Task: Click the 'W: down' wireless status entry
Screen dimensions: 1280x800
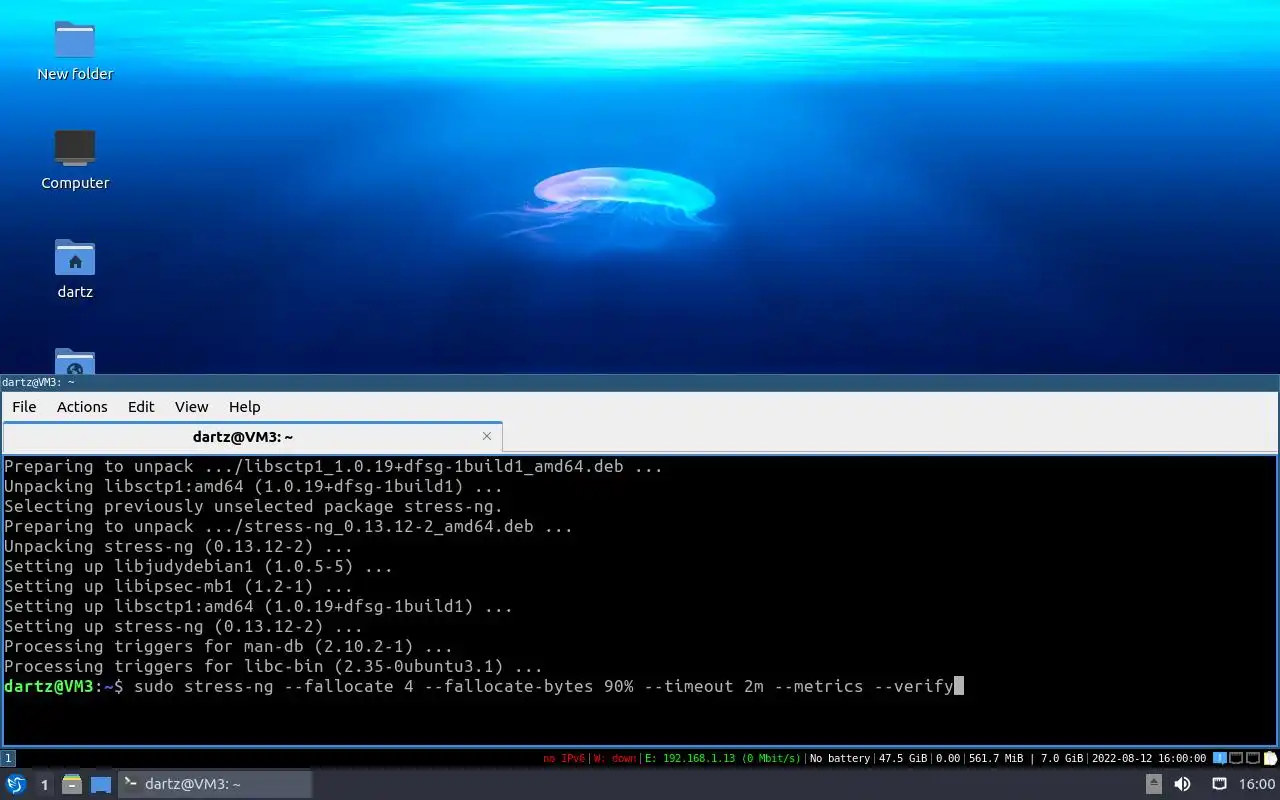Action: (614, 758)
